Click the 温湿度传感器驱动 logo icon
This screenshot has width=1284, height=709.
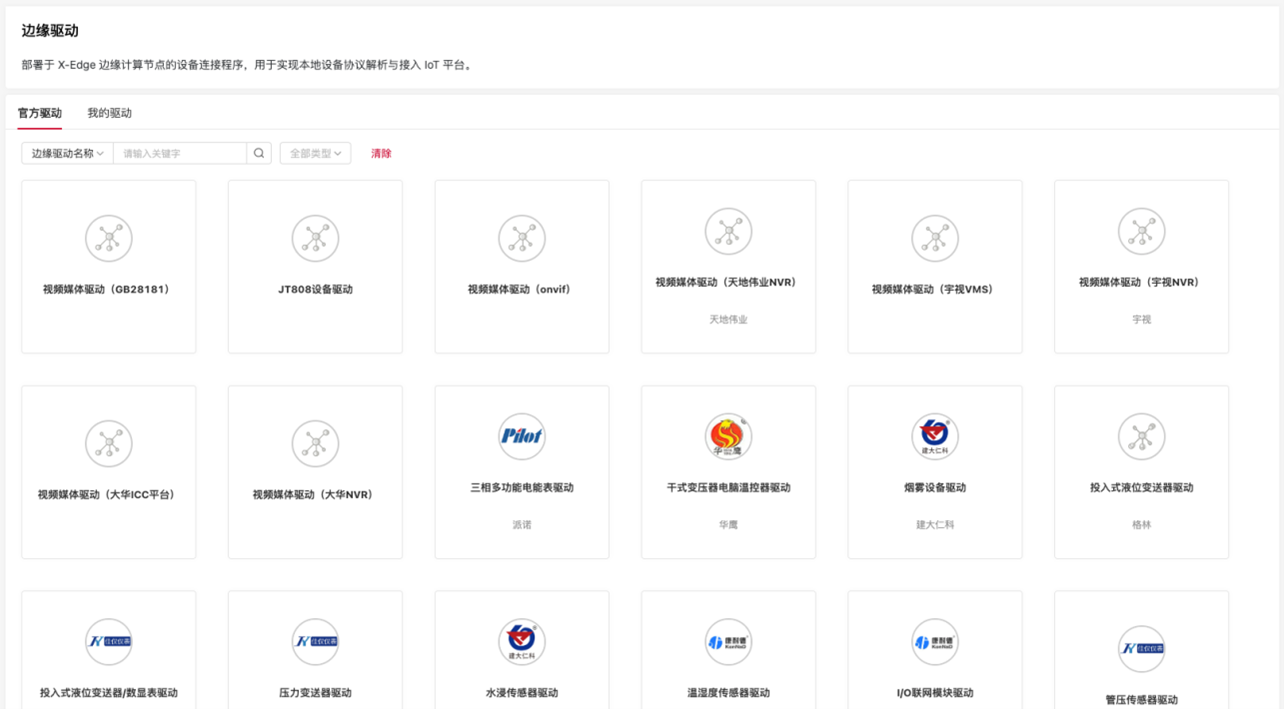(x=728, y=642)
